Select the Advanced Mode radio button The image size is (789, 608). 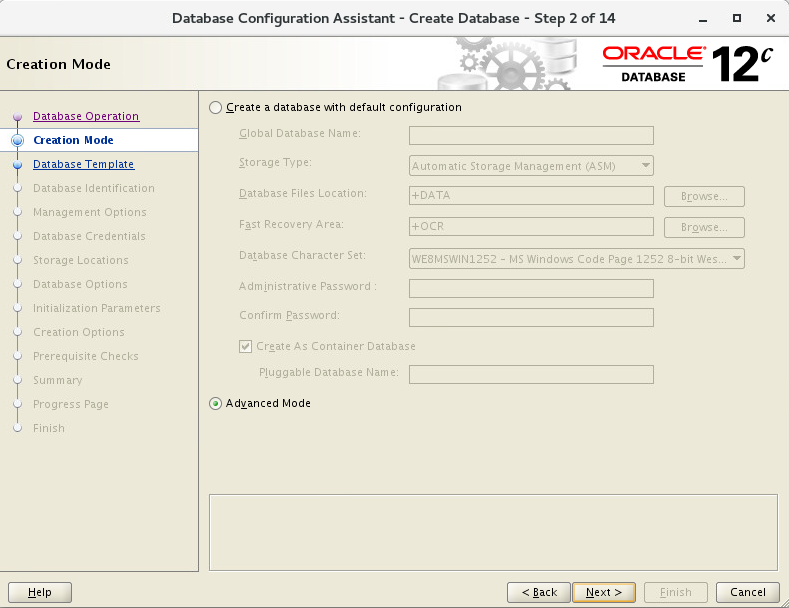coord(215,404)
